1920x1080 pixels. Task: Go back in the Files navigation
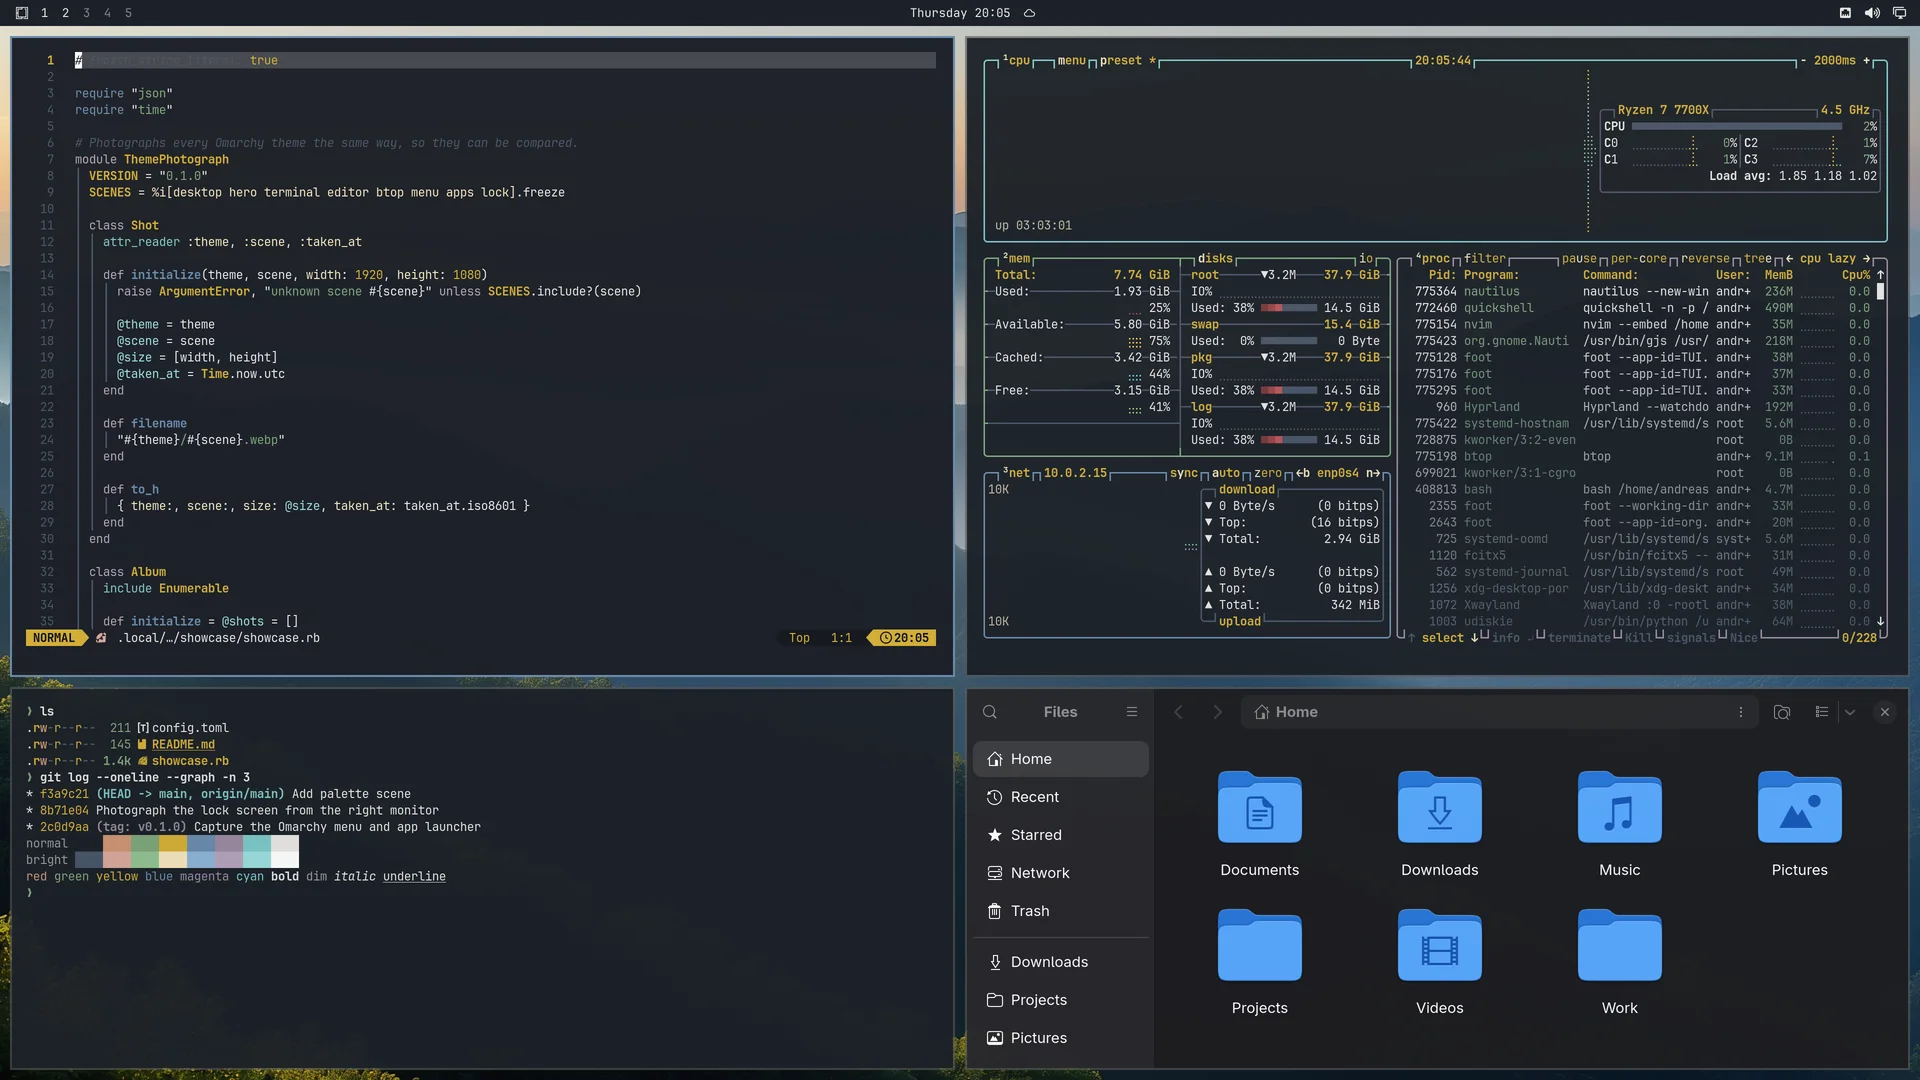click(x=1178, y=712)
